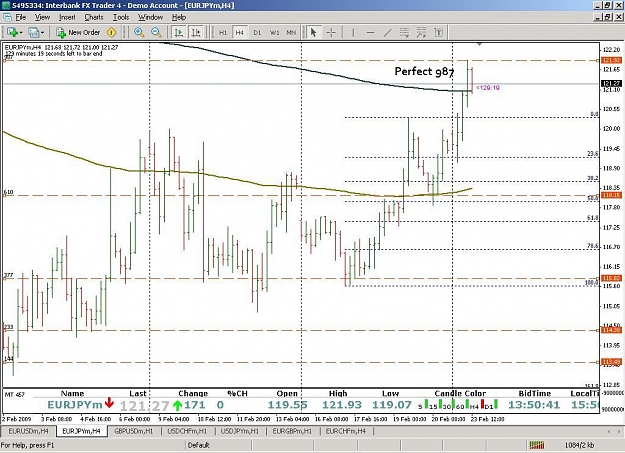Click the 1084/2 kb traffic indicator
Viewport: 625px width, 453px height.
click(579, 445)
